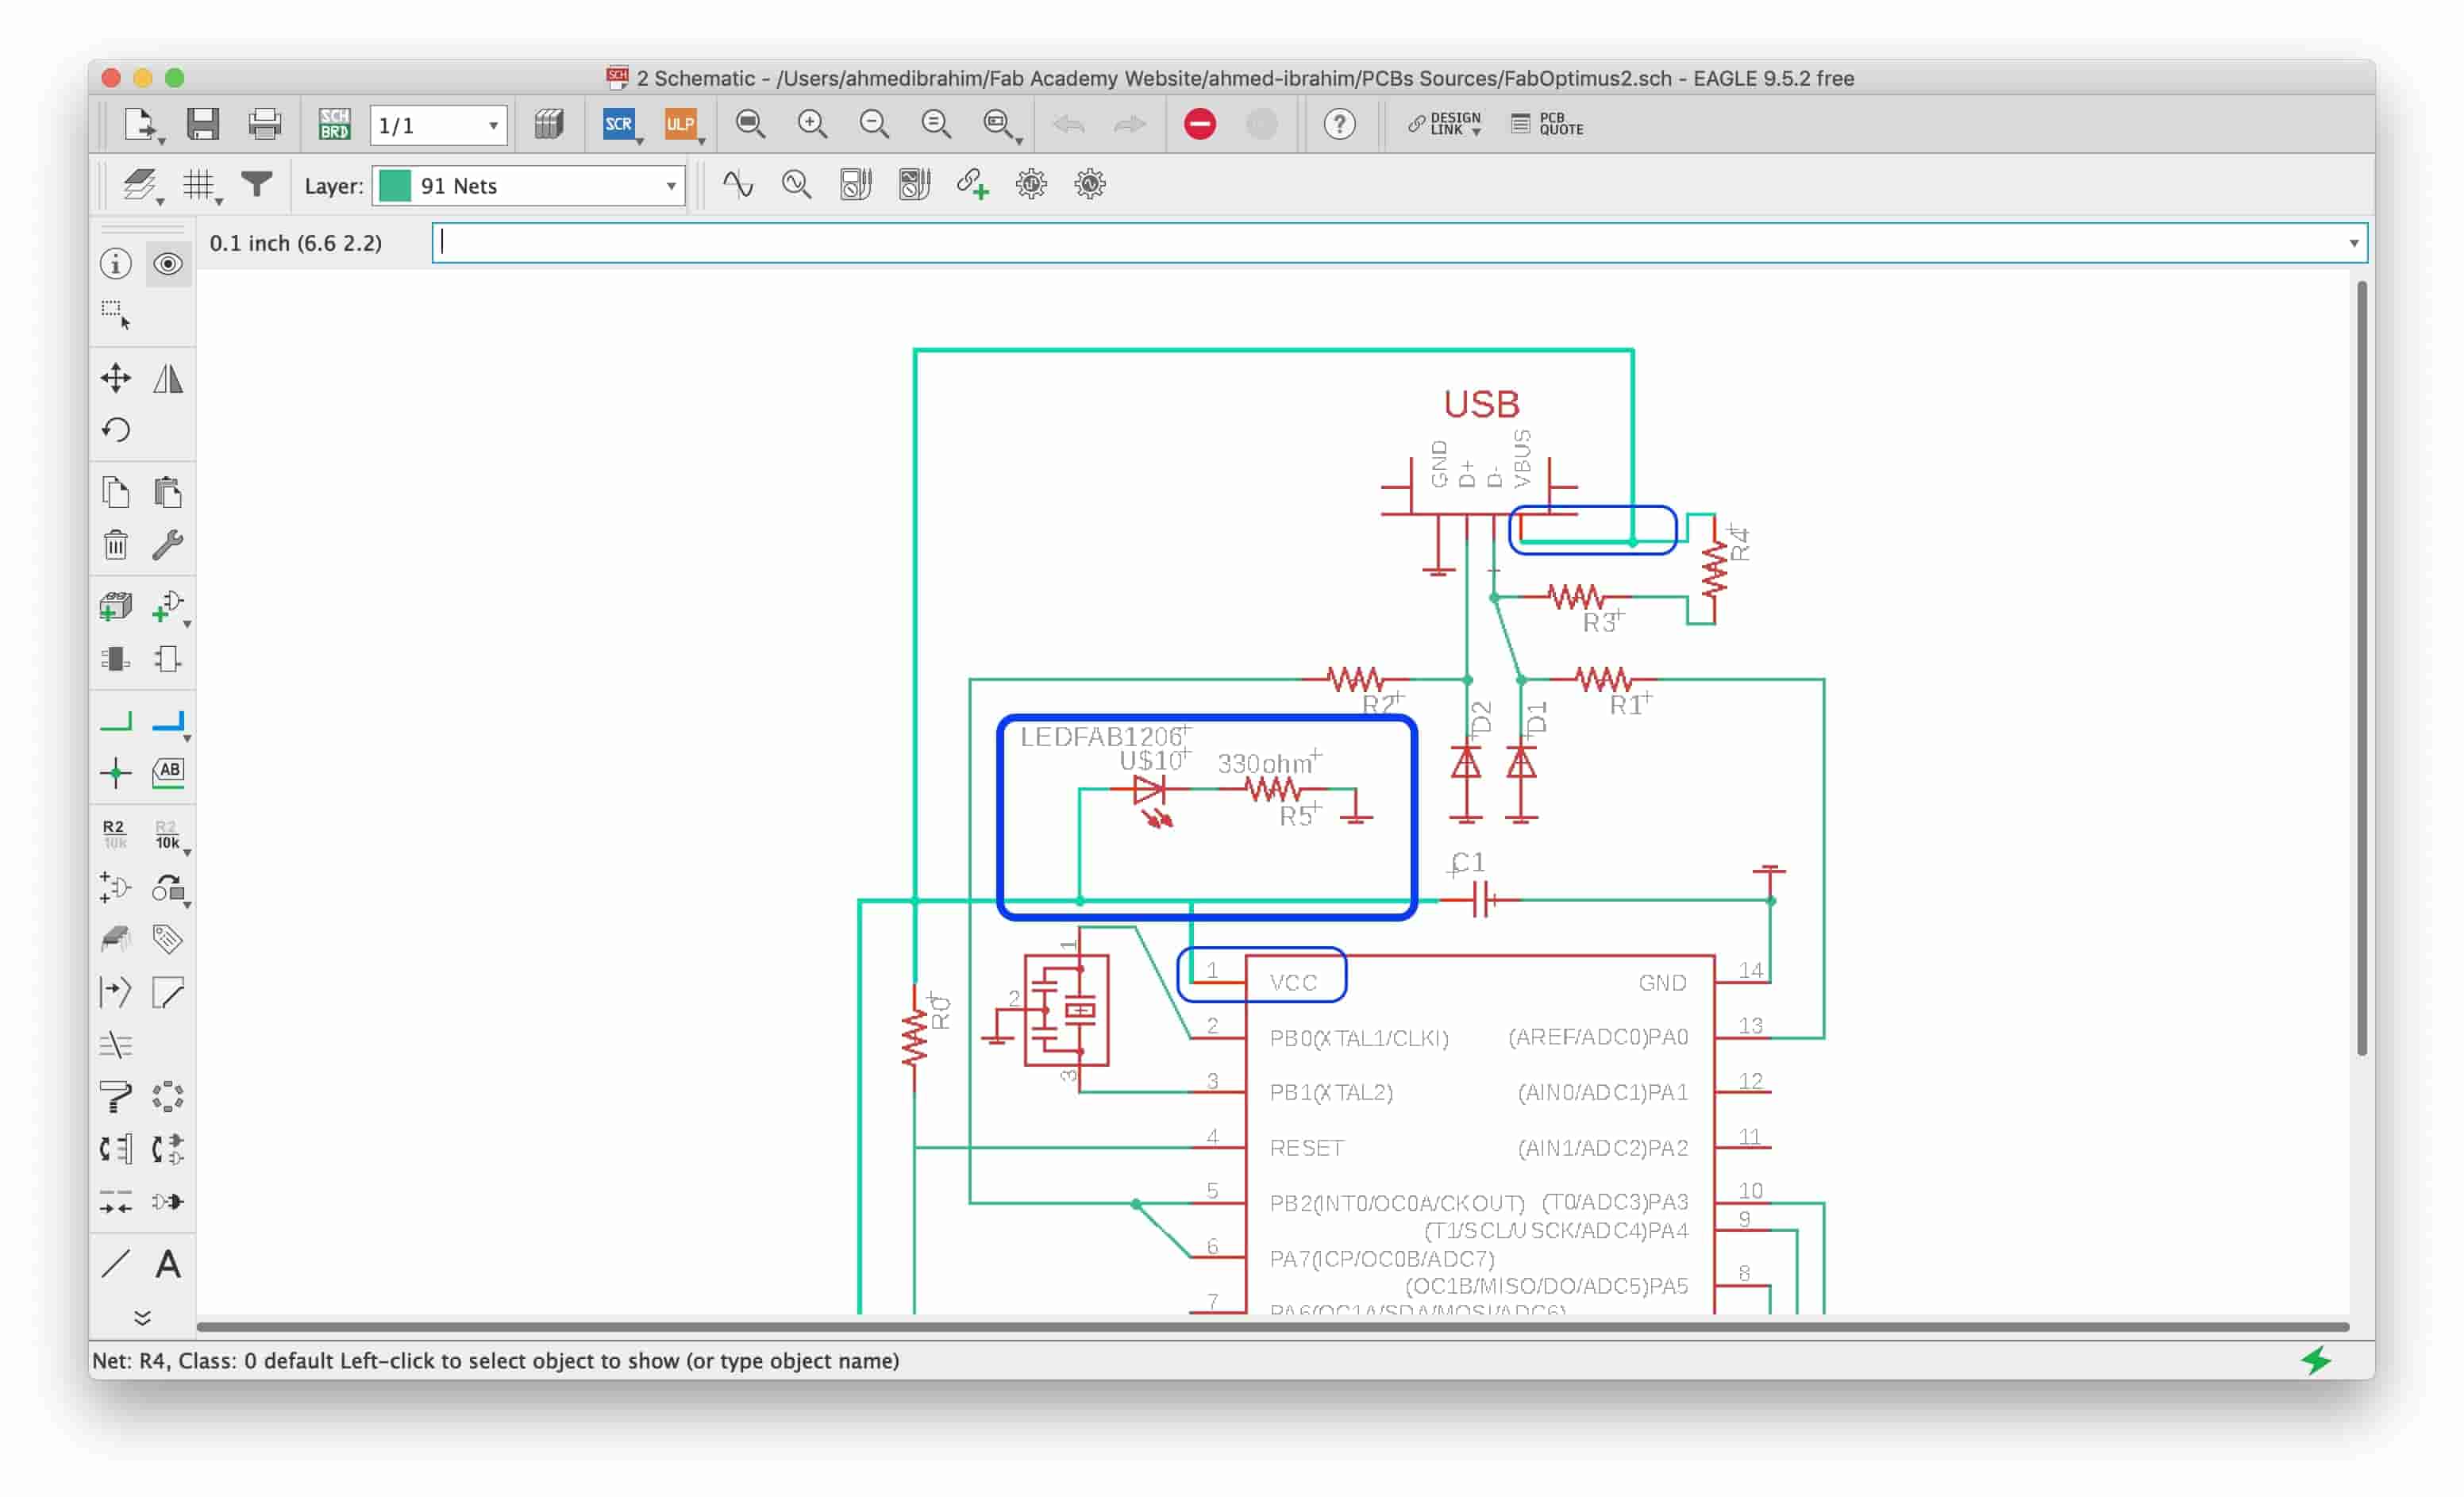This screenshot has height=1497, width=2464.
Task: Click the red "USB" component label
Action: coord(1481,404)
